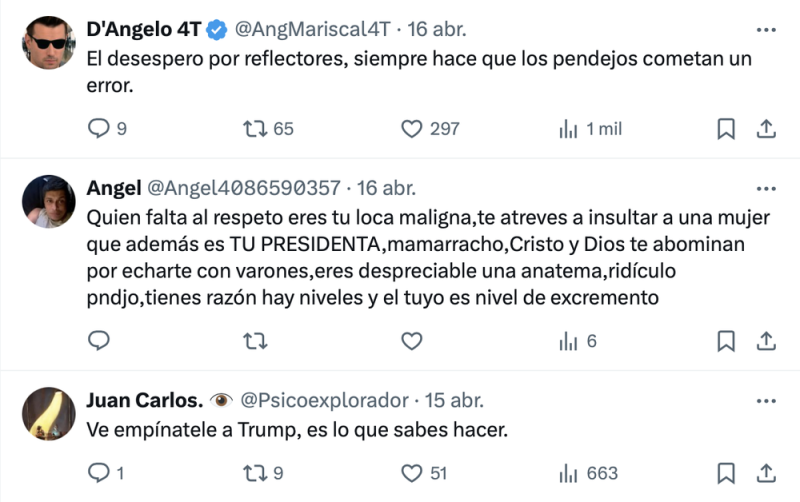Share D'Angelo 4T's tweet

pos(766,128)
